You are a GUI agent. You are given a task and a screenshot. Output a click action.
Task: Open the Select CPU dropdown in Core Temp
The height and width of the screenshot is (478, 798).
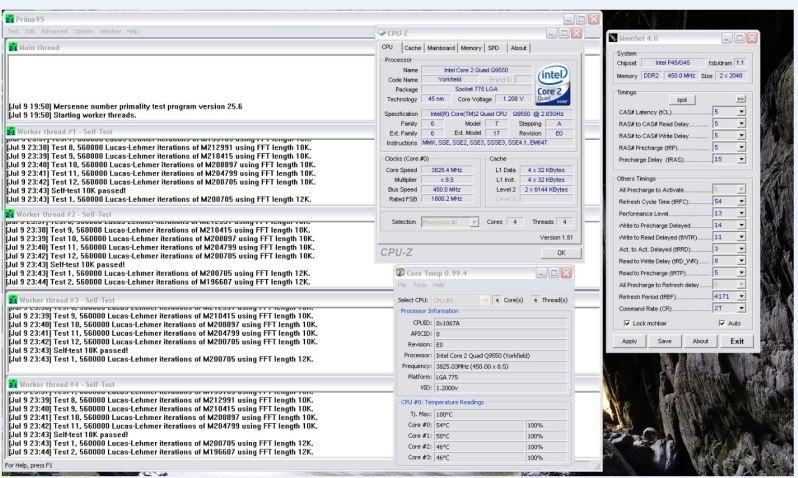point(484,300)
